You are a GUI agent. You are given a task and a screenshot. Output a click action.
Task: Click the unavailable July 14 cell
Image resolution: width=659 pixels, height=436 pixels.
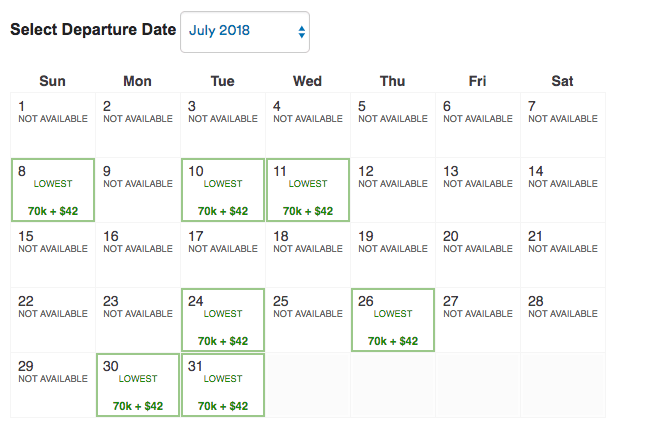[563, 190]
